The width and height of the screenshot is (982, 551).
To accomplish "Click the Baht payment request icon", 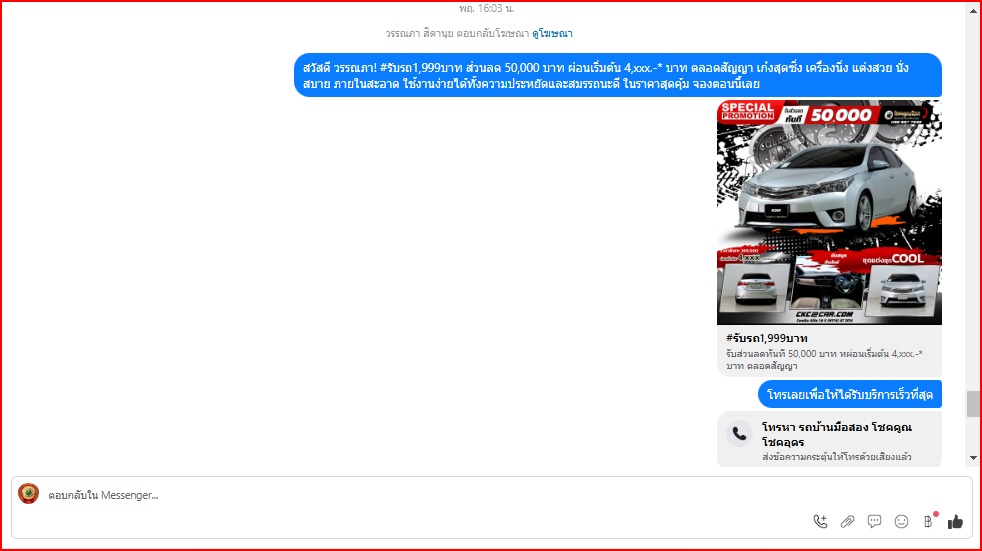I will tap(929, 521).
